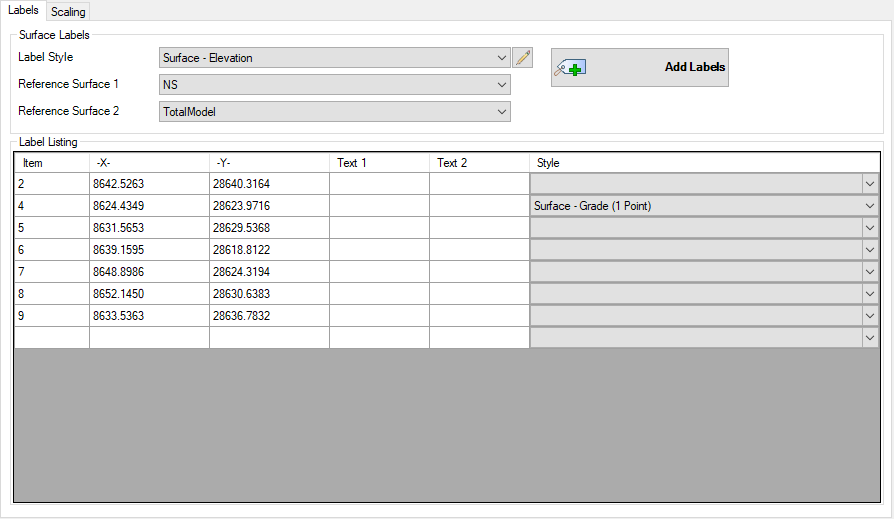The width and height of the screenshot is (894, 519).
Task: Click the -X- column header
Action: 149,162
